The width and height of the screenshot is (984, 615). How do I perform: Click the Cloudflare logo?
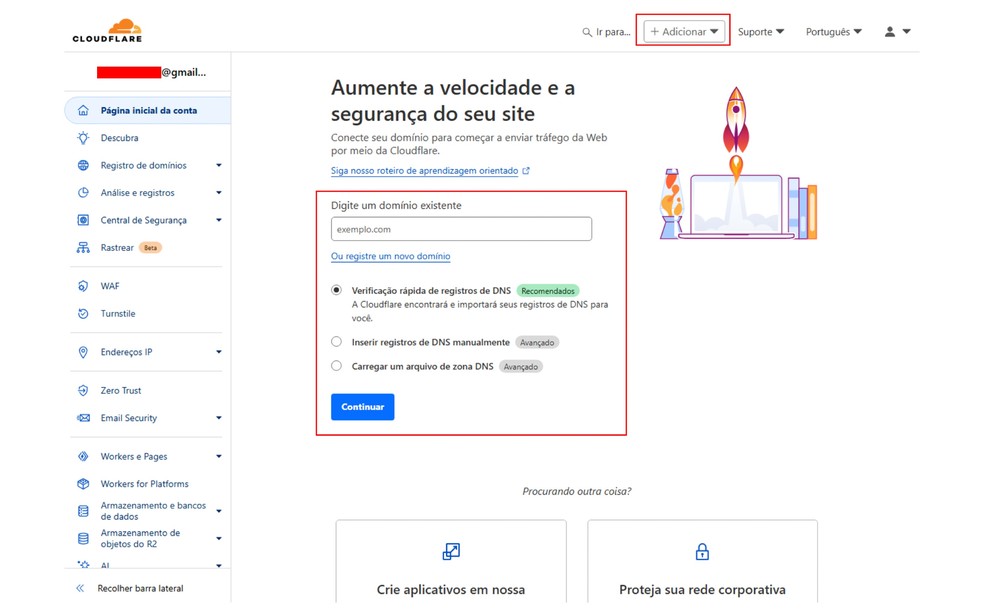coord(106,29)
